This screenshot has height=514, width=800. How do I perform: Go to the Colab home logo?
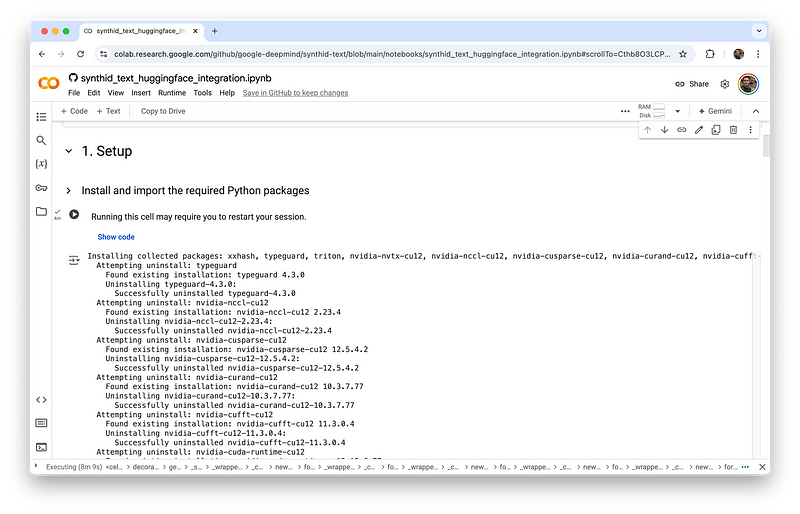(x=49, y=83)
